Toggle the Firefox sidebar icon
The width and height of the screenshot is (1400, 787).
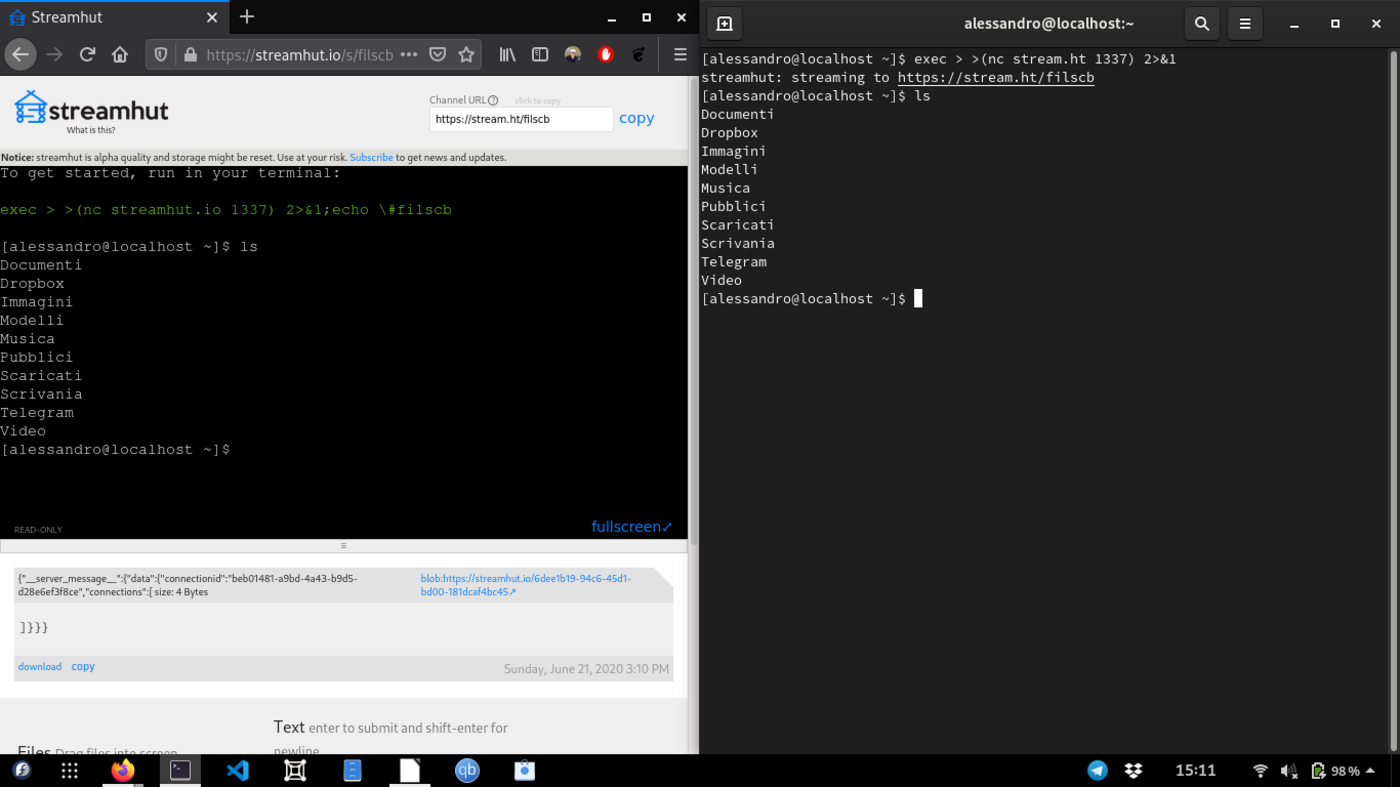click(x=539, y=55)
